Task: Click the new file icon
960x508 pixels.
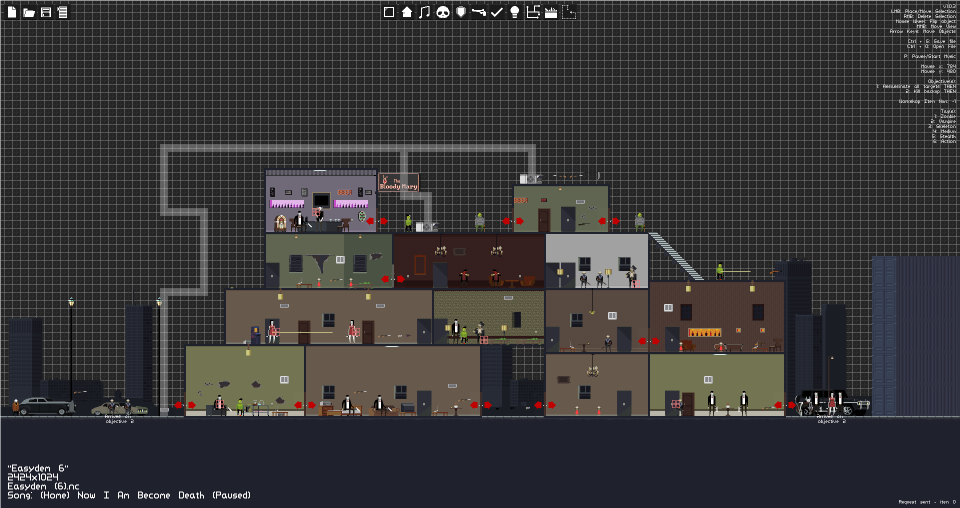Action: pos(12,12)
